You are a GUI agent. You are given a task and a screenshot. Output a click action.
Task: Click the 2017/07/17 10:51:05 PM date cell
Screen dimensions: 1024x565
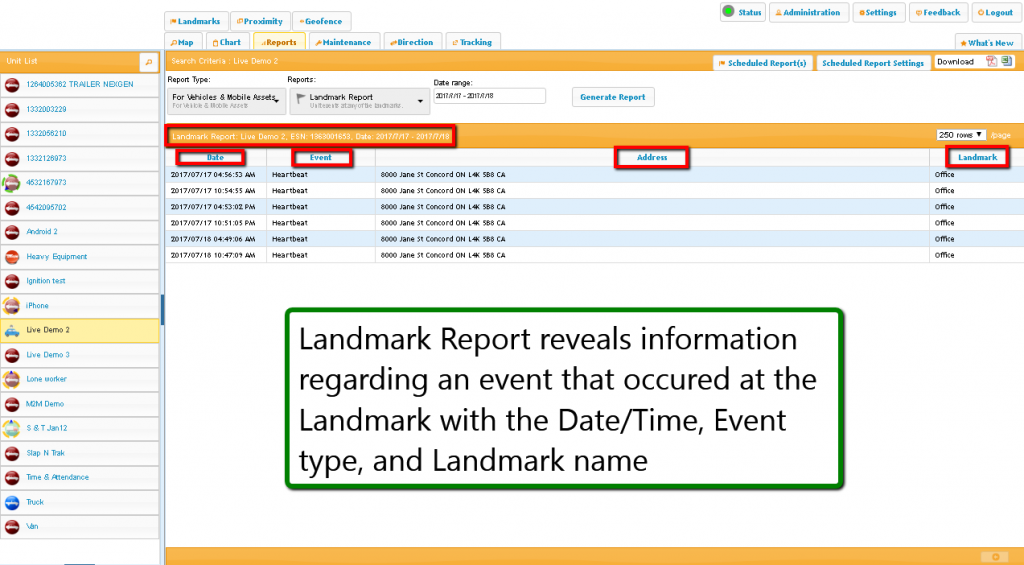coord(213,223)
